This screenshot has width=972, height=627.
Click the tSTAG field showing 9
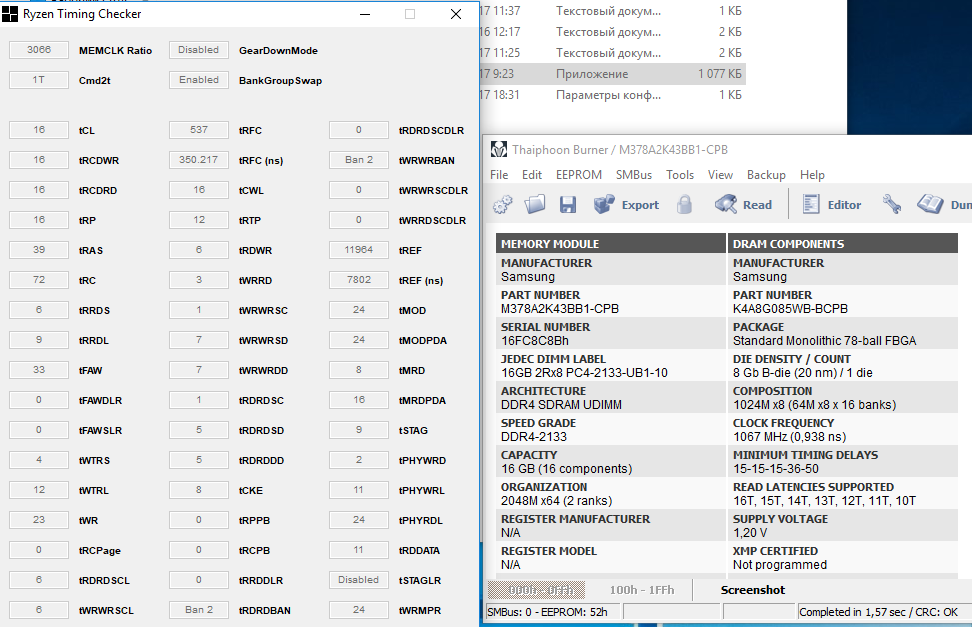(359, 430)
